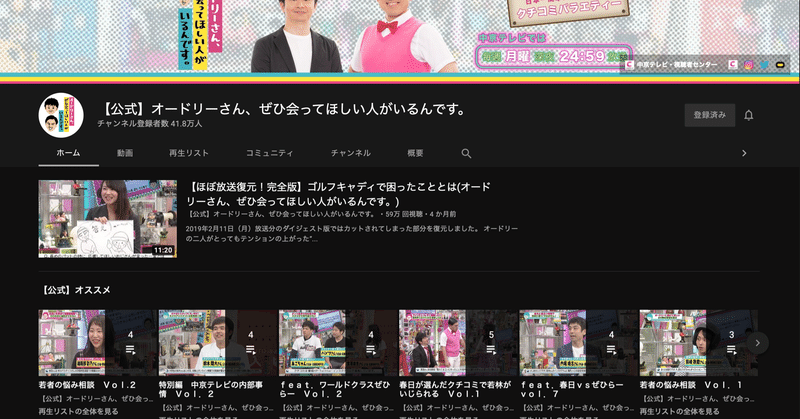Screen dimensions: 800x419
Task: Open the 中京テレビ・視聴者センター banner link
Action: 671,65
